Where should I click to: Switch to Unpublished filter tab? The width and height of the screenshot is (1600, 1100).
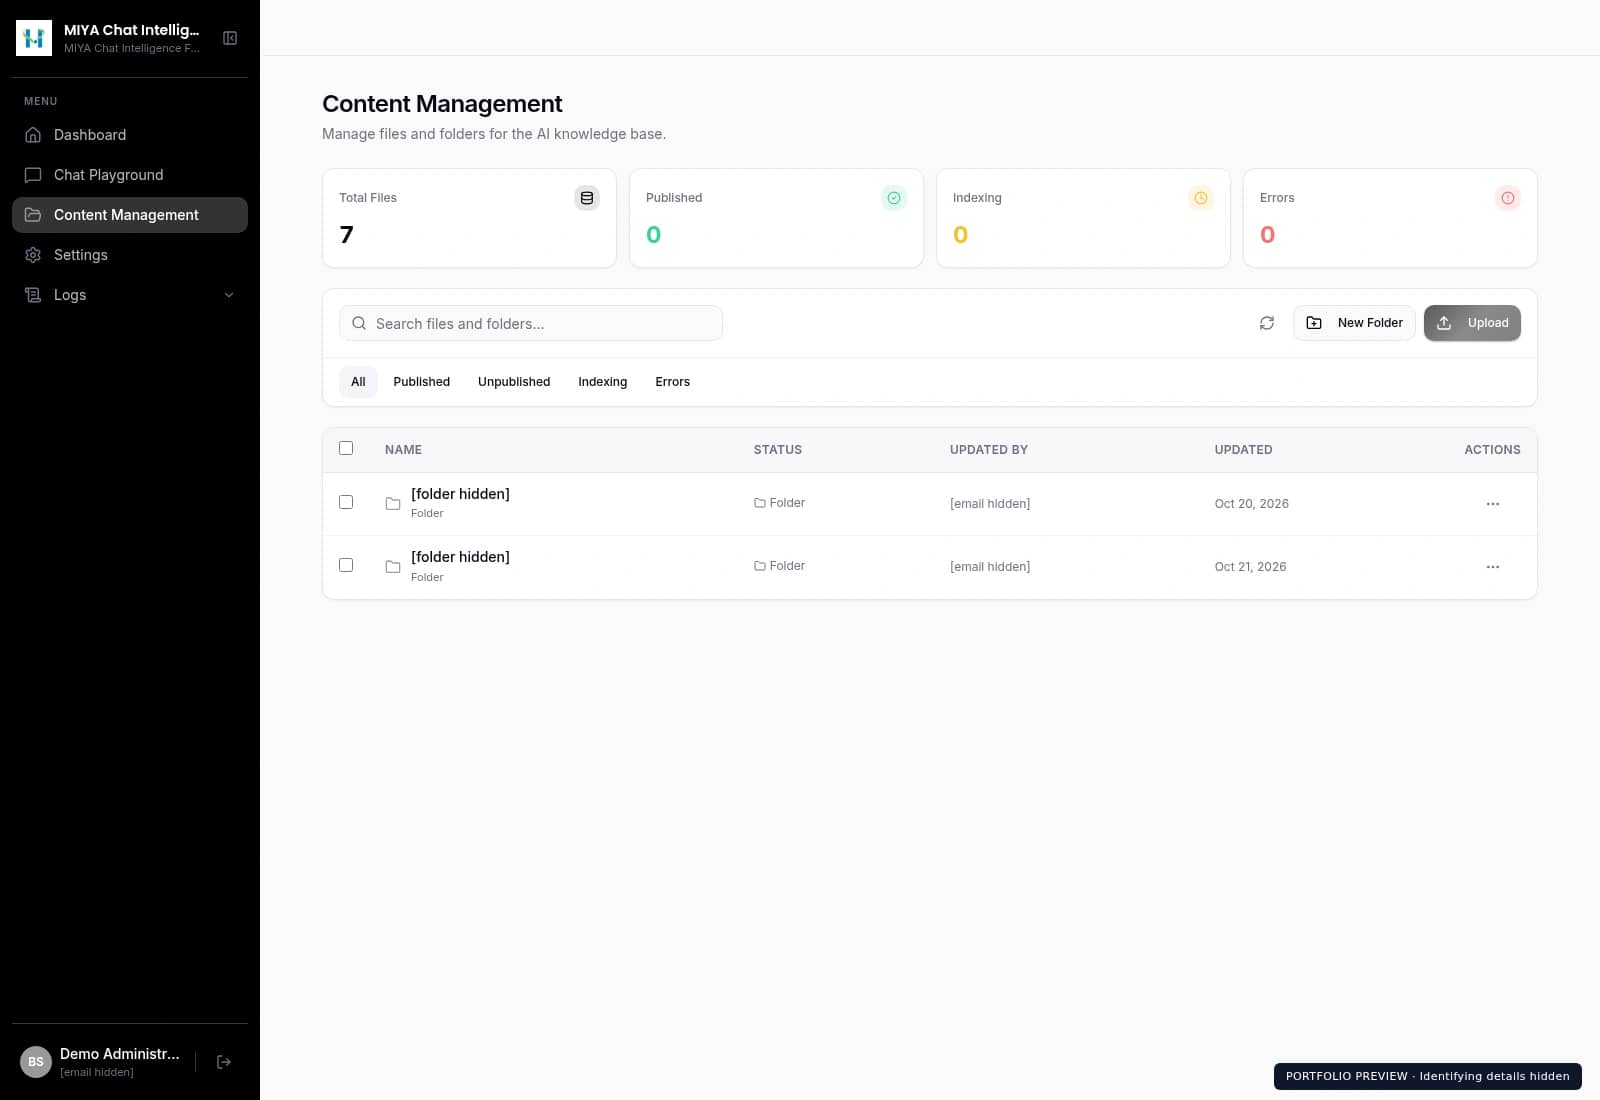point(514,382)
